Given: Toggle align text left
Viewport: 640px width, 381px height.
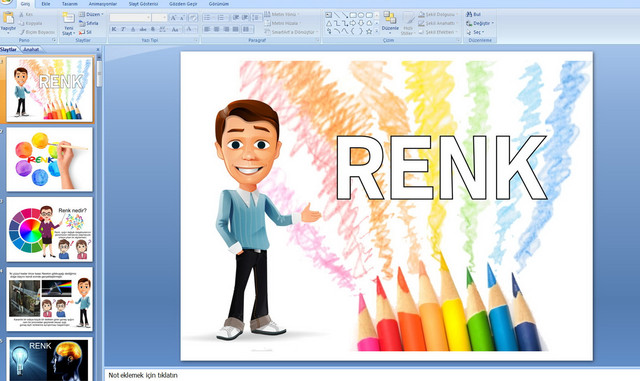Looking at the screenshot, I should [x=207, y=29].
